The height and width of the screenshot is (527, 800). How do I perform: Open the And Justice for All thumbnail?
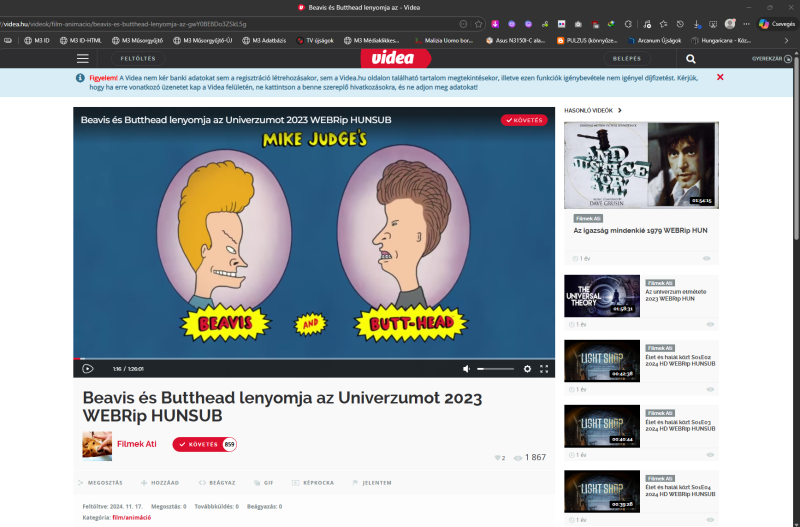[x=641, y=165]
